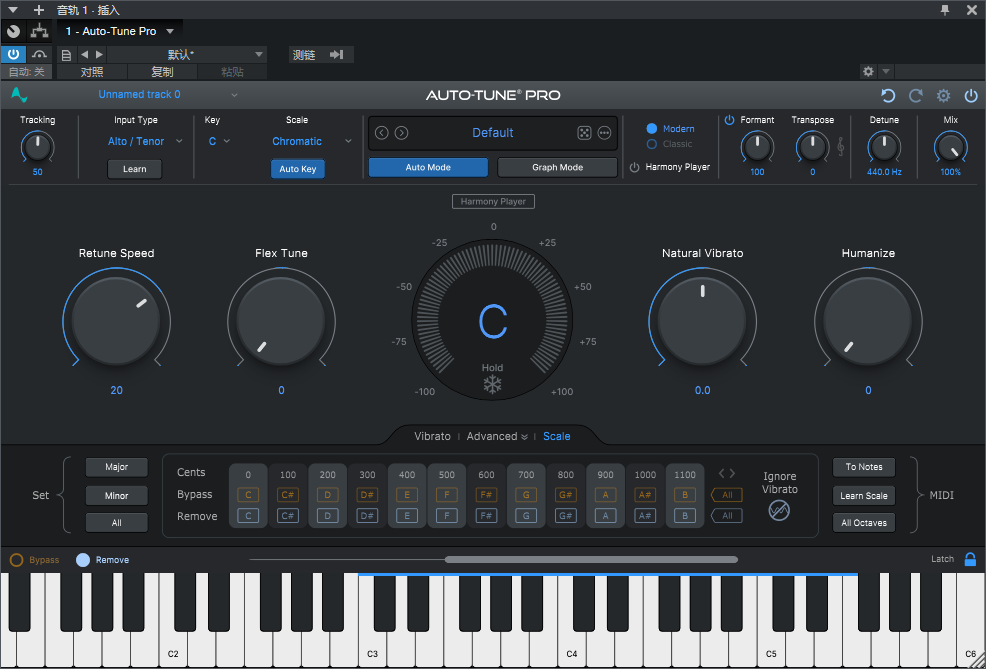Click the previous preset arrow

pos(382,133)
